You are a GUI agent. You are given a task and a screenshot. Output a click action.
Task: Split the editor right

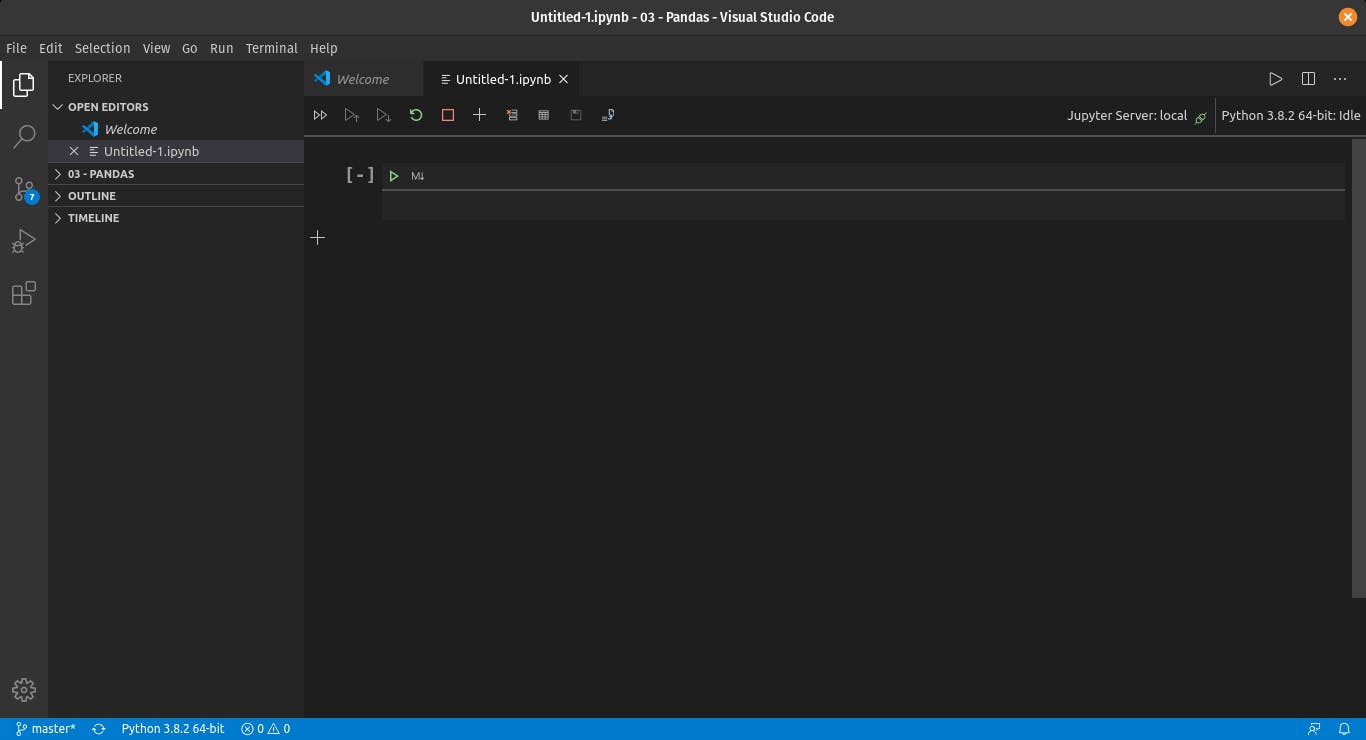(1308, 79)
